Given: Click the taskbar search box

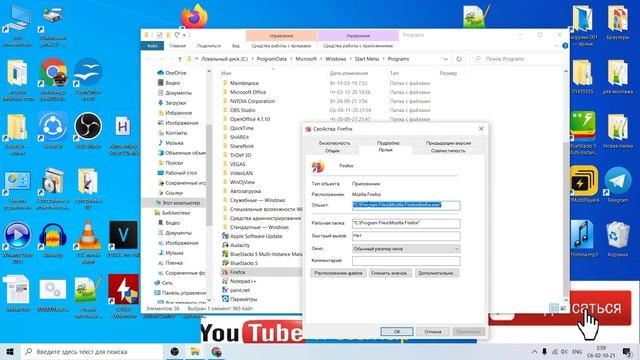Looking at the screenshot, I should tap(92, 352).
